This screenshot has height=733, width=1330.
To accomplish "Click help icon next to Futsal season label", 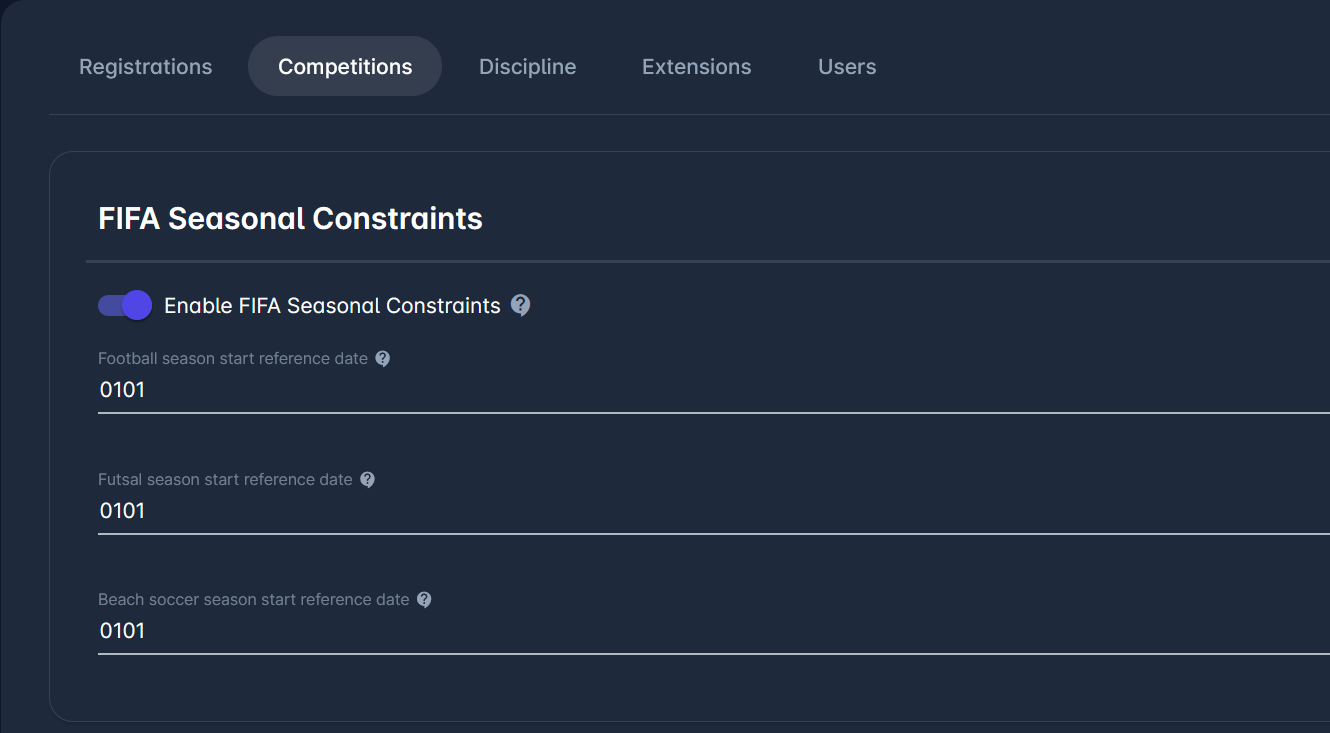I will coord(367,479).
